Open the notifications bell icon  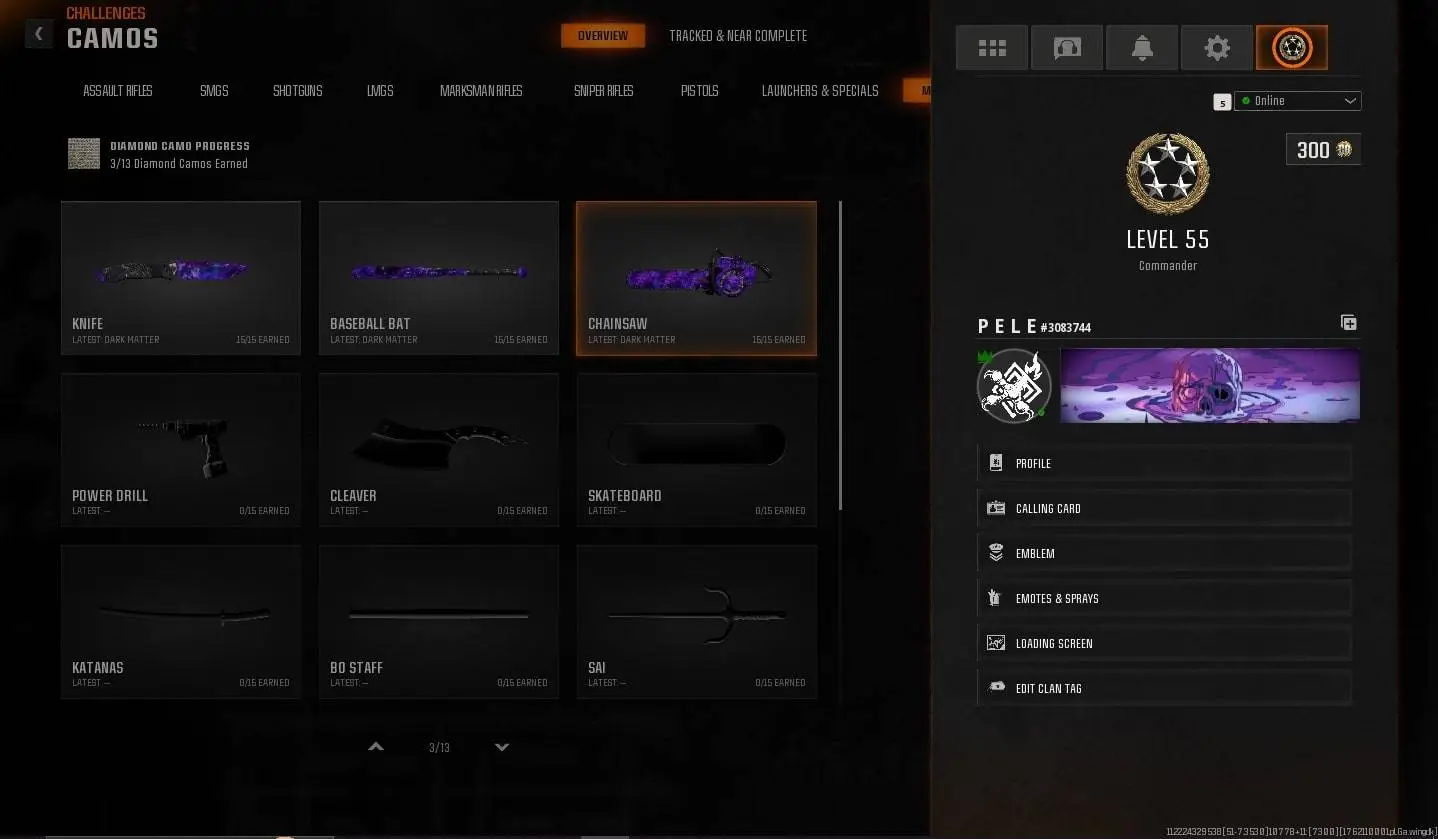[x=1142, y=48]
